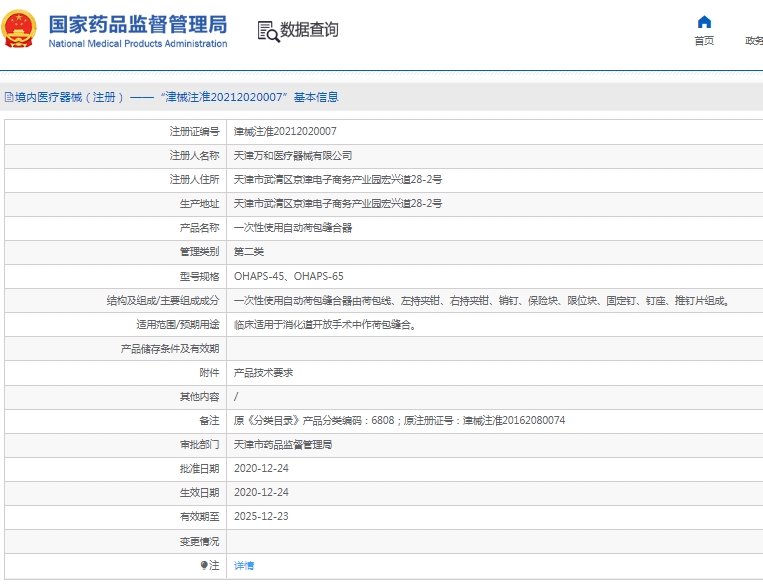Click 国家药品监督管理局 site title
The height and width of the screenshot is (585, 763).
tap(138, 24)
